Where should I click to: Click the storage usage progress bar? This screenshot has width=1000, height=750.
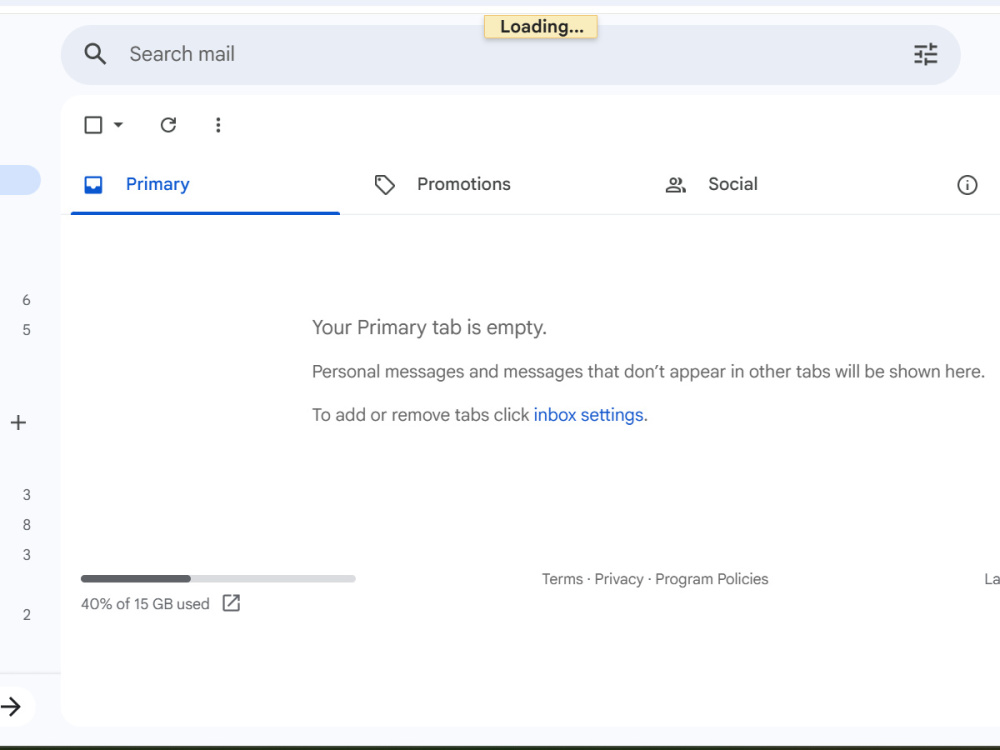coord(218,578)
